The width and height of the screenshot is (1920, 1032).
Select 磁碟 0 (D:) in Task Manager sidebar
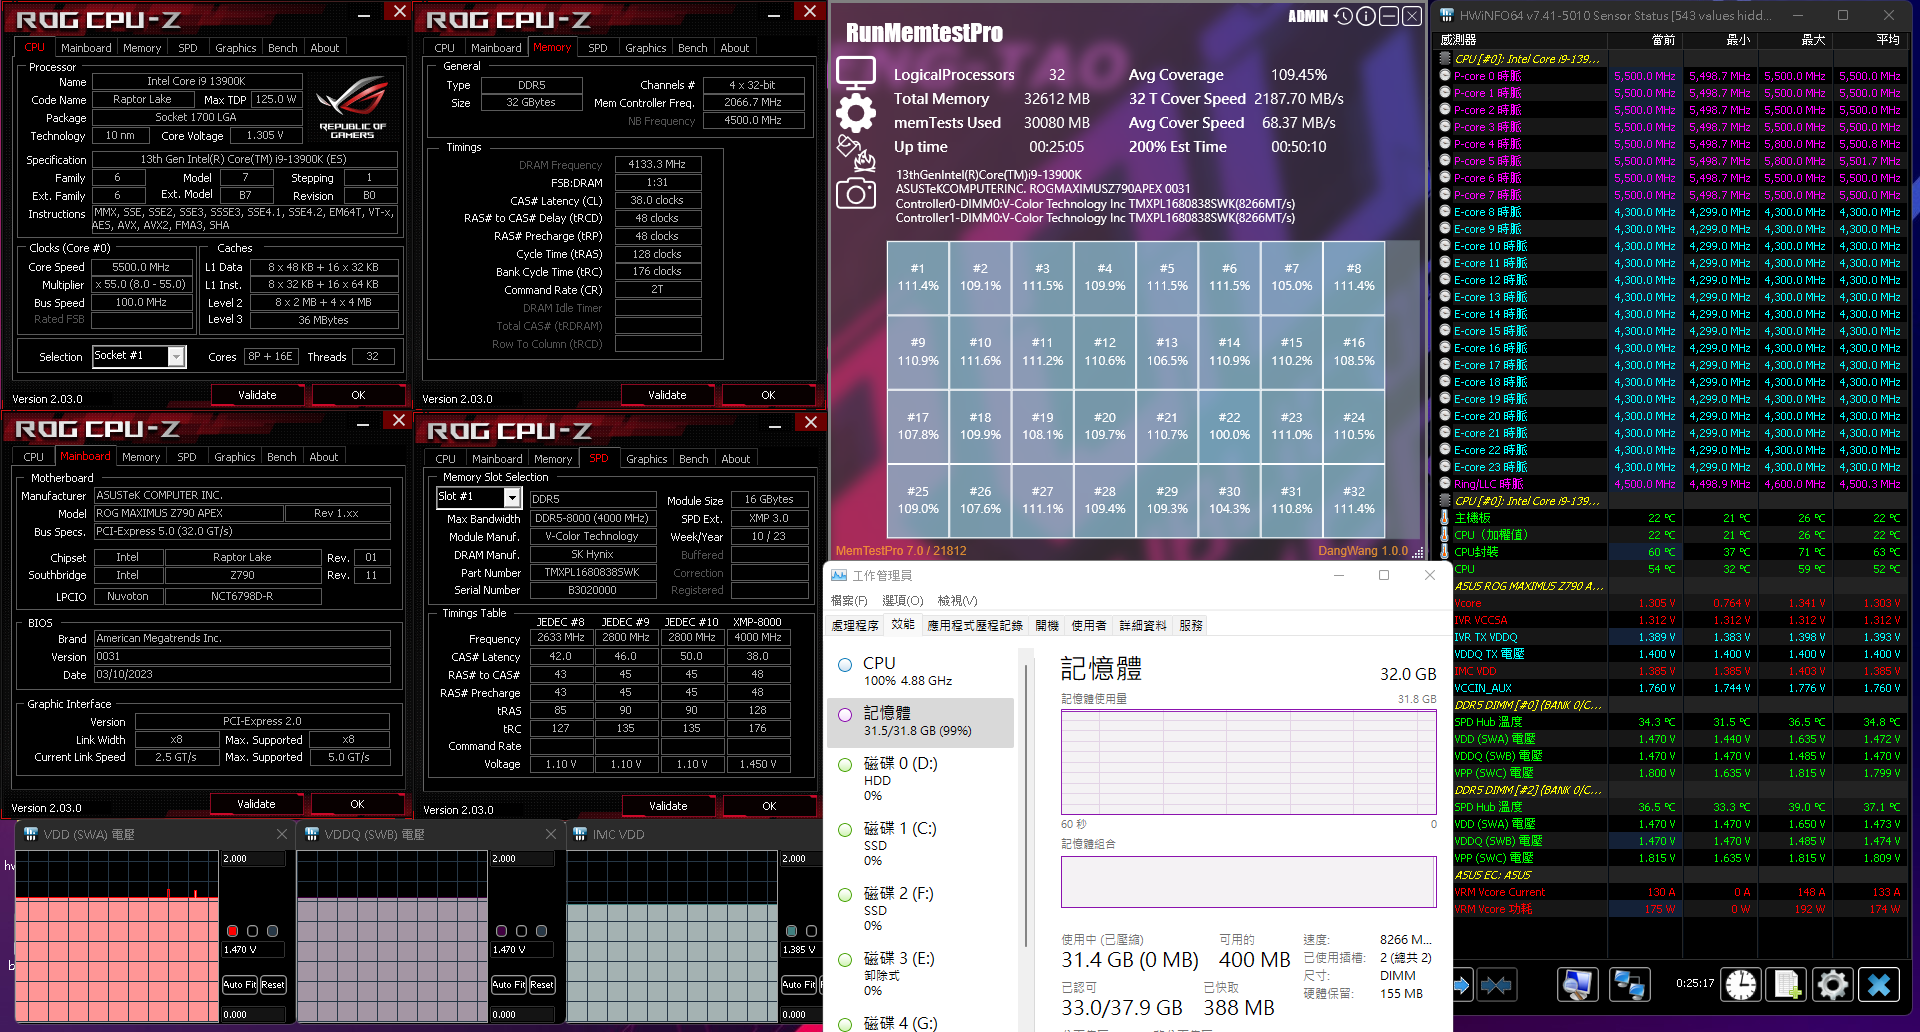click(x=920, y=779)
